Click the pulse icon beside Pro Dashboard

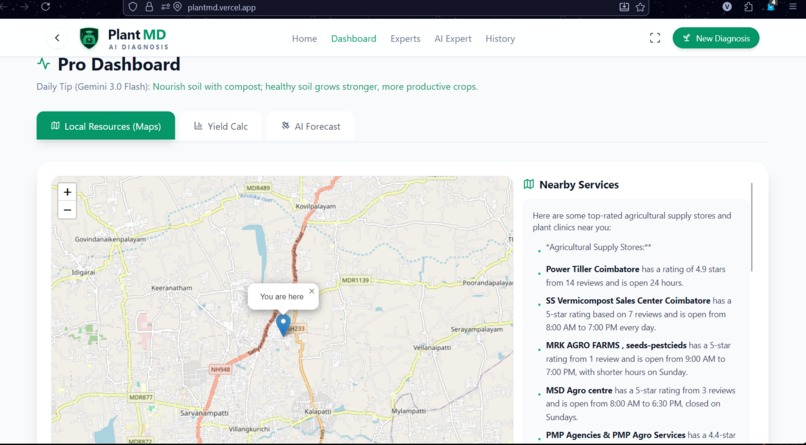point(44,64)
